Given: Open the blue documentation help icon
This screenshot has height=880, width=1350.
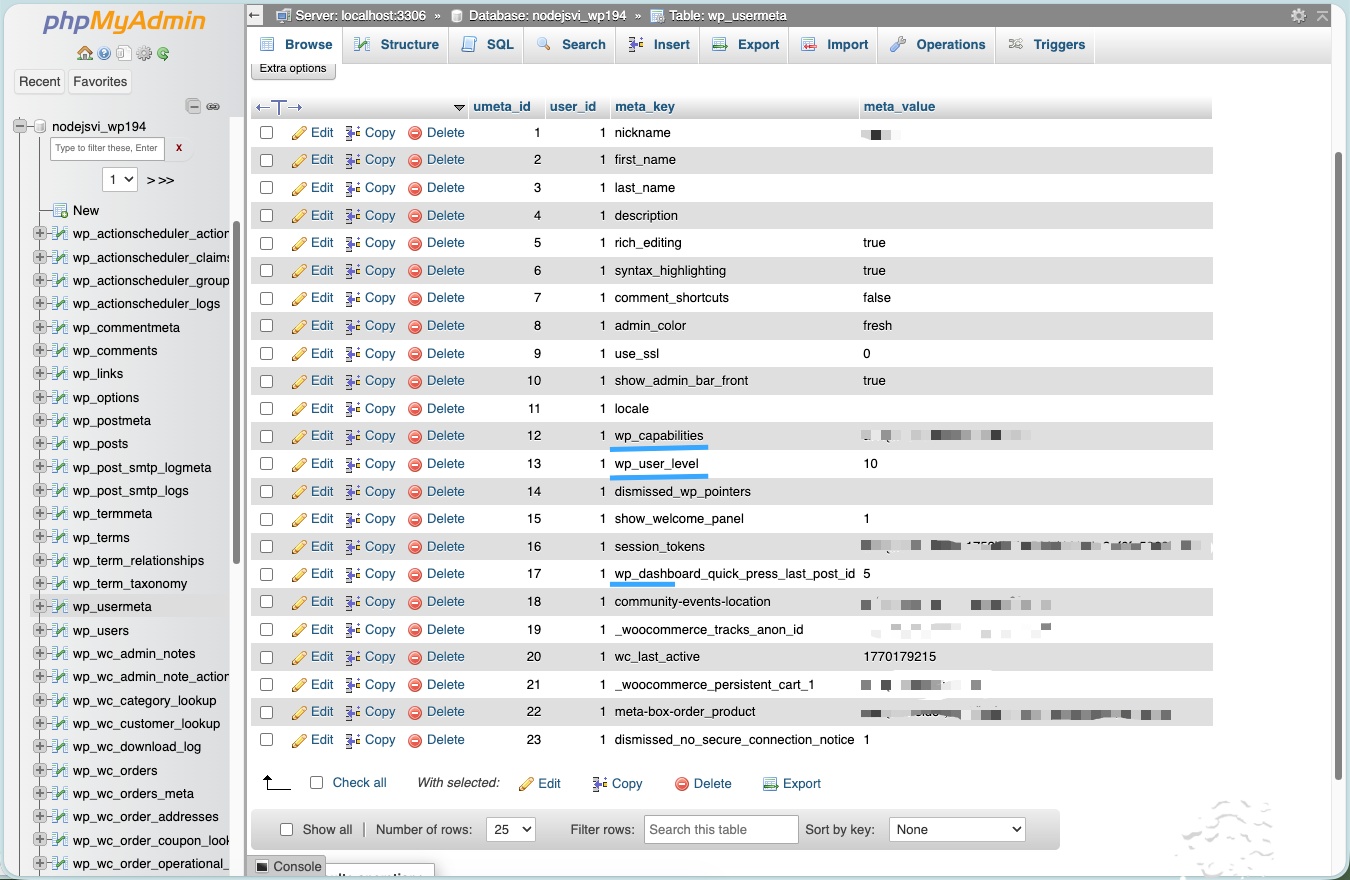Looking at the screenshot, I should tap(104, 54).
